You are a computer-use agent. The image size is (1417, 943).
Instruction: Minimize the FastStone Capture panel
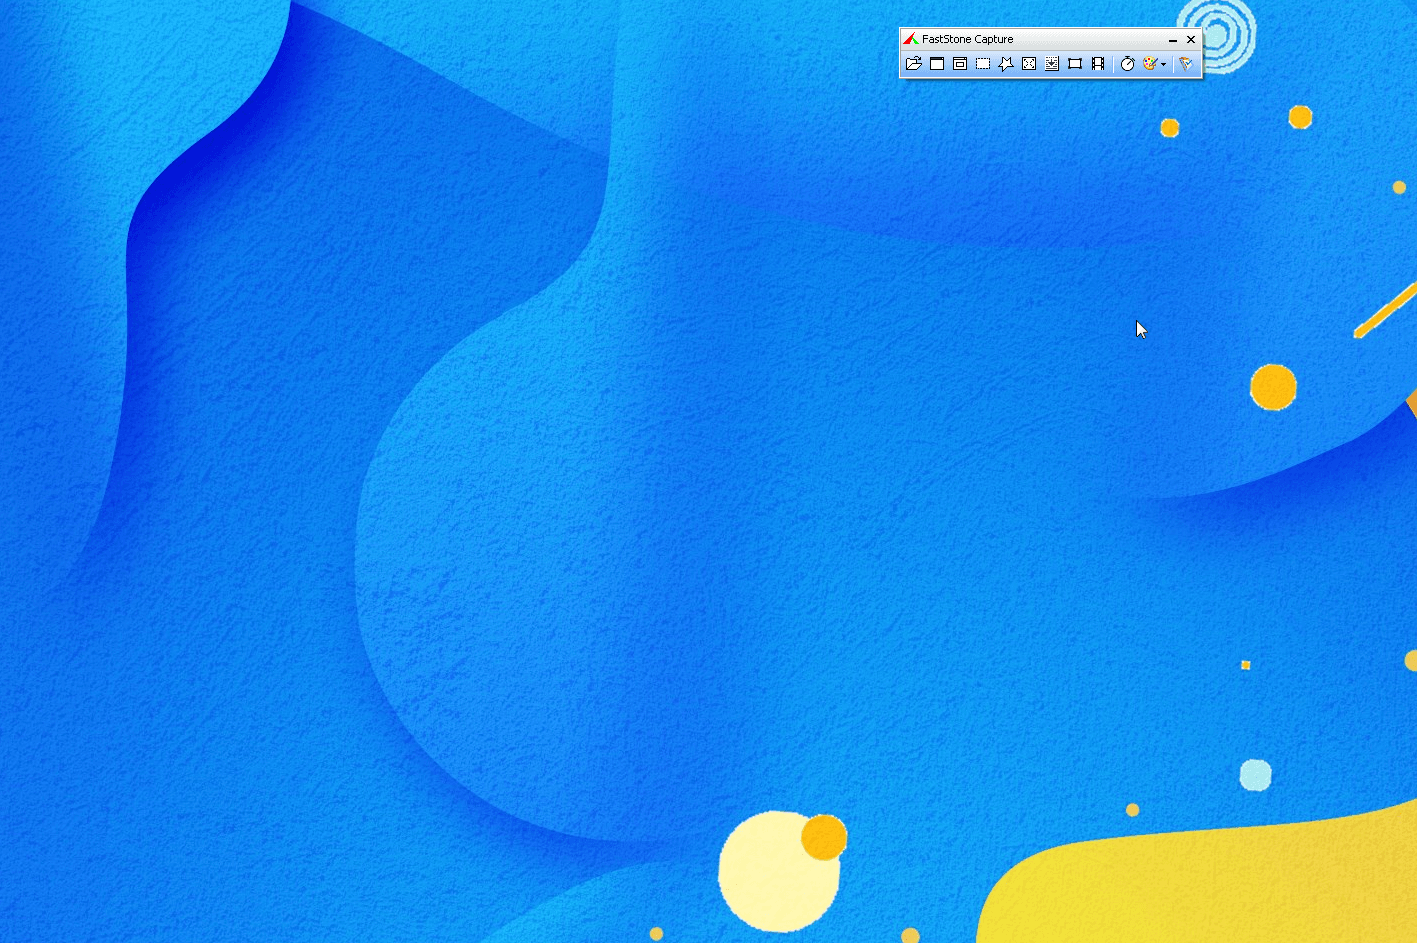pyautogui.click(x=1173, y=40)
